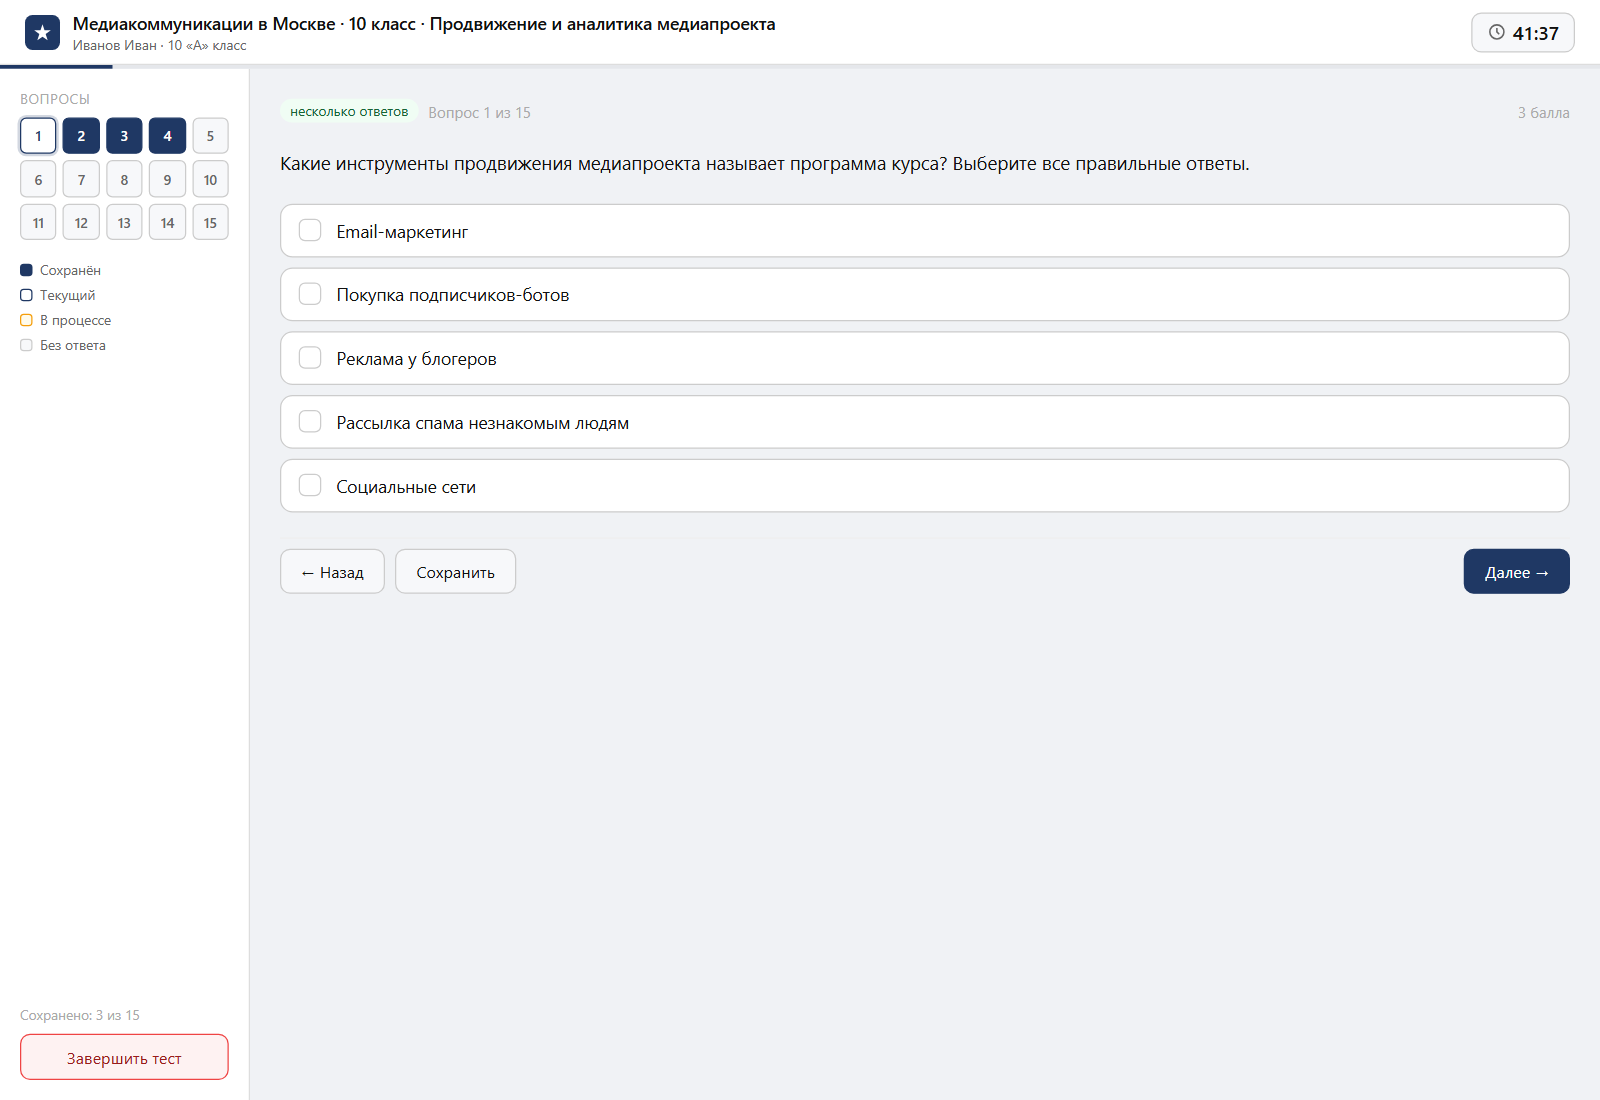The height and width of the screenshot is (1100, 1600).
Task: Jump to saved question 3
Action: click(x=124, y=136)
